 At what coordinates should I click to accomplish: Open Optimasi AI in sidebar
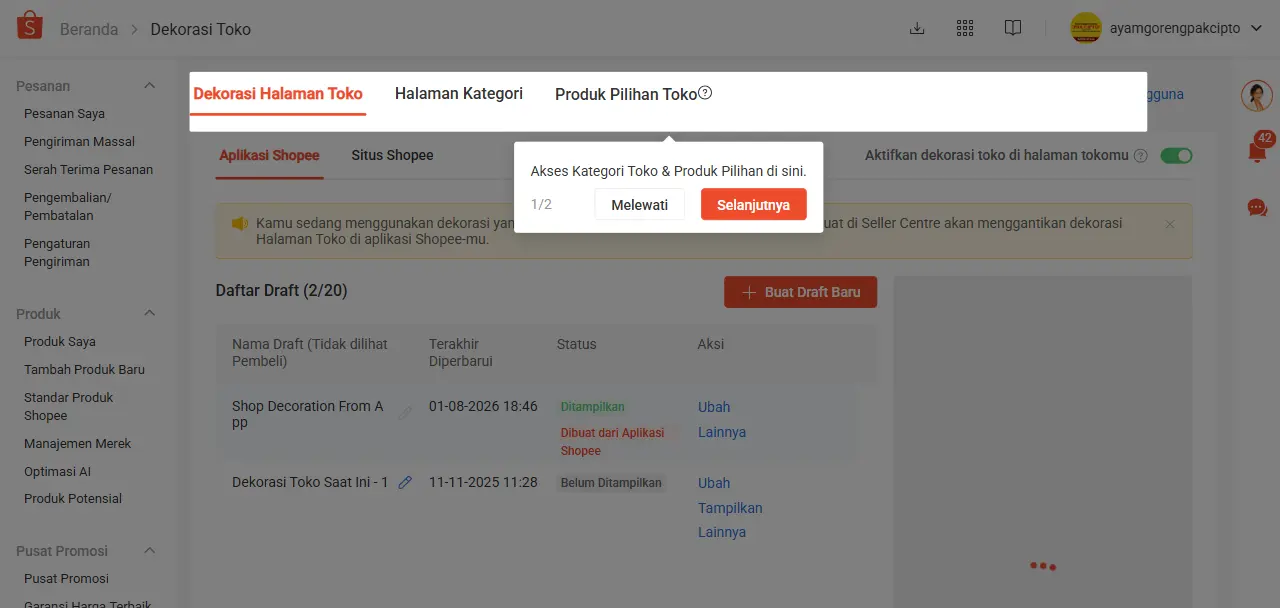click(57, 472)
